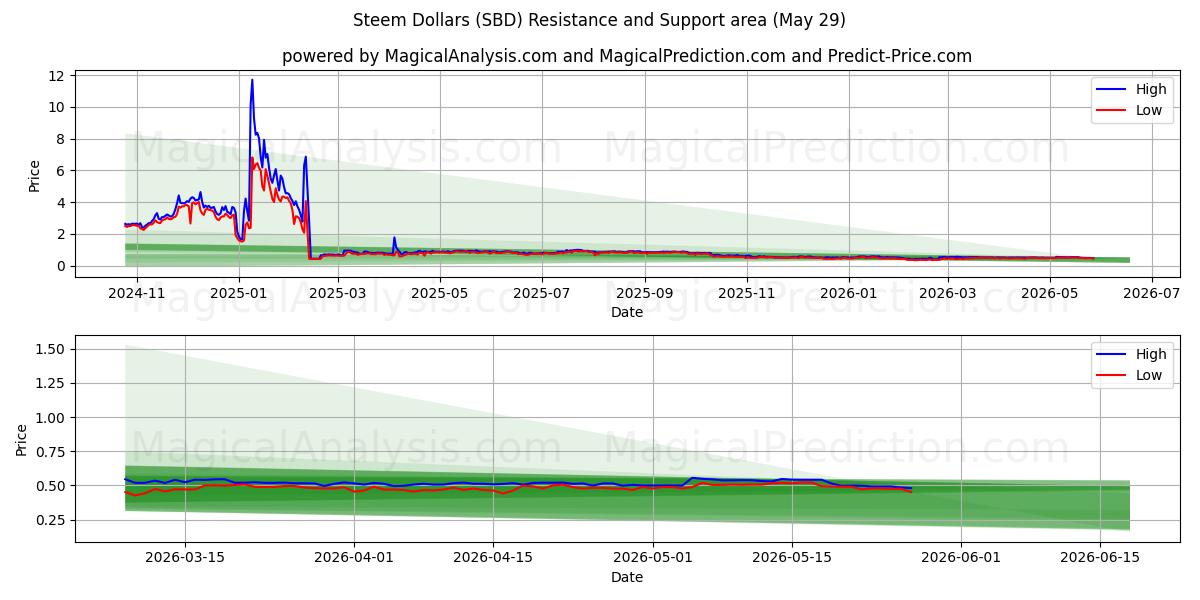Image resolution: width=1200 pixels, height=600 pixels.
Task: Click the '0.75' price tick on the bottom chart
Action: pyautogui.click(x=51, y=452)
